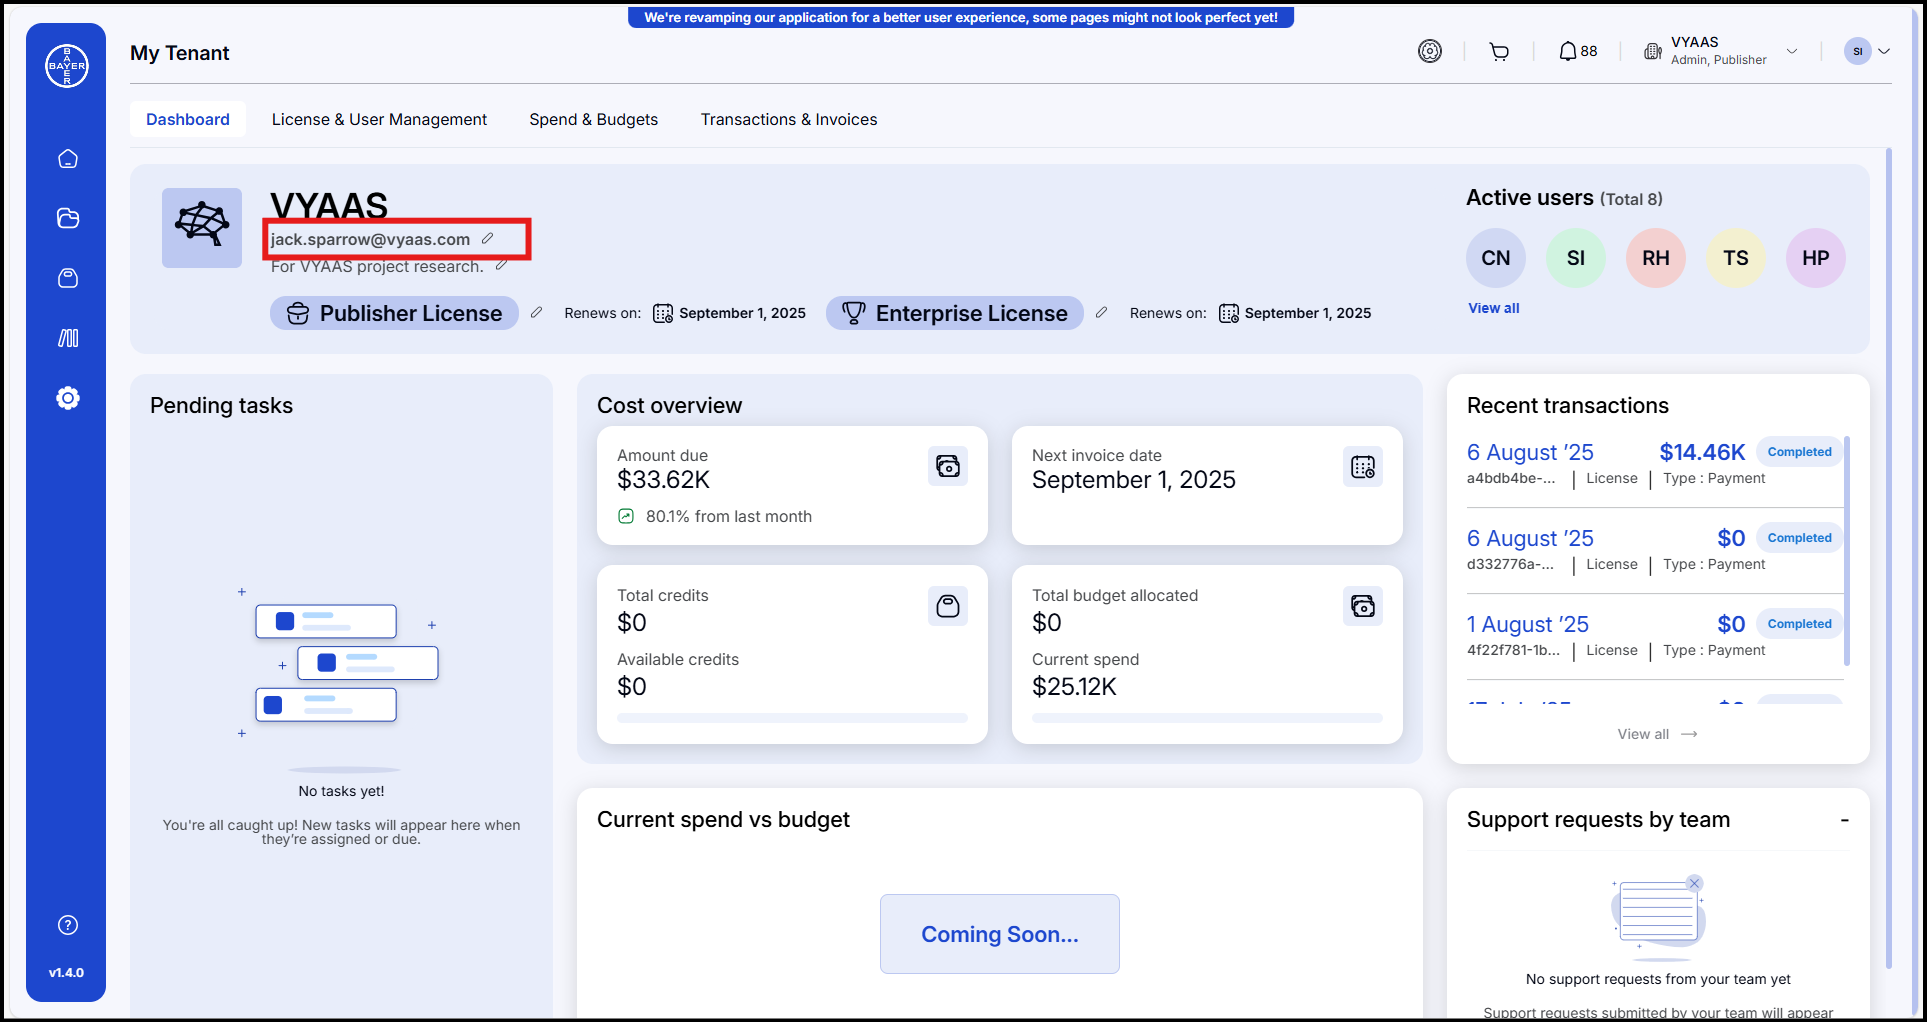Click the HP active user avatar

(x=1816, y=258)
